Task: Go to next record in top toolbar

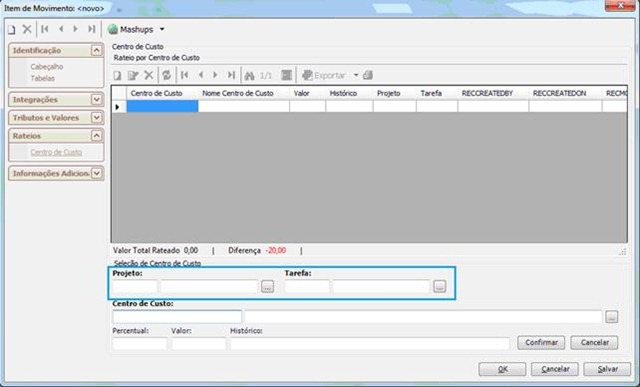Action: pos(76,29)
